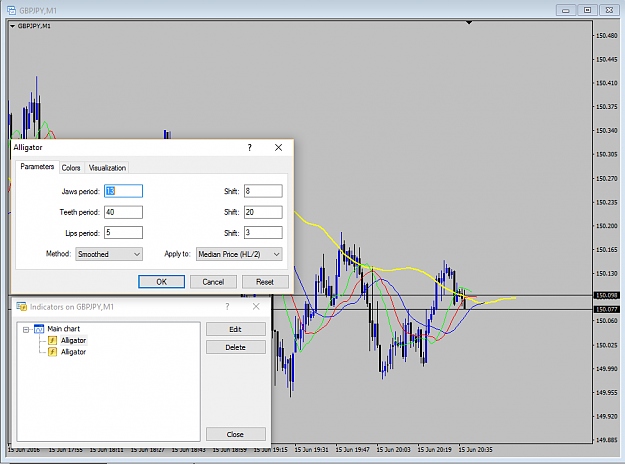Screen dimensions: 625x464
Task: Click the 15 Jun 20:03 time label
Action: (x=393, y=450)
